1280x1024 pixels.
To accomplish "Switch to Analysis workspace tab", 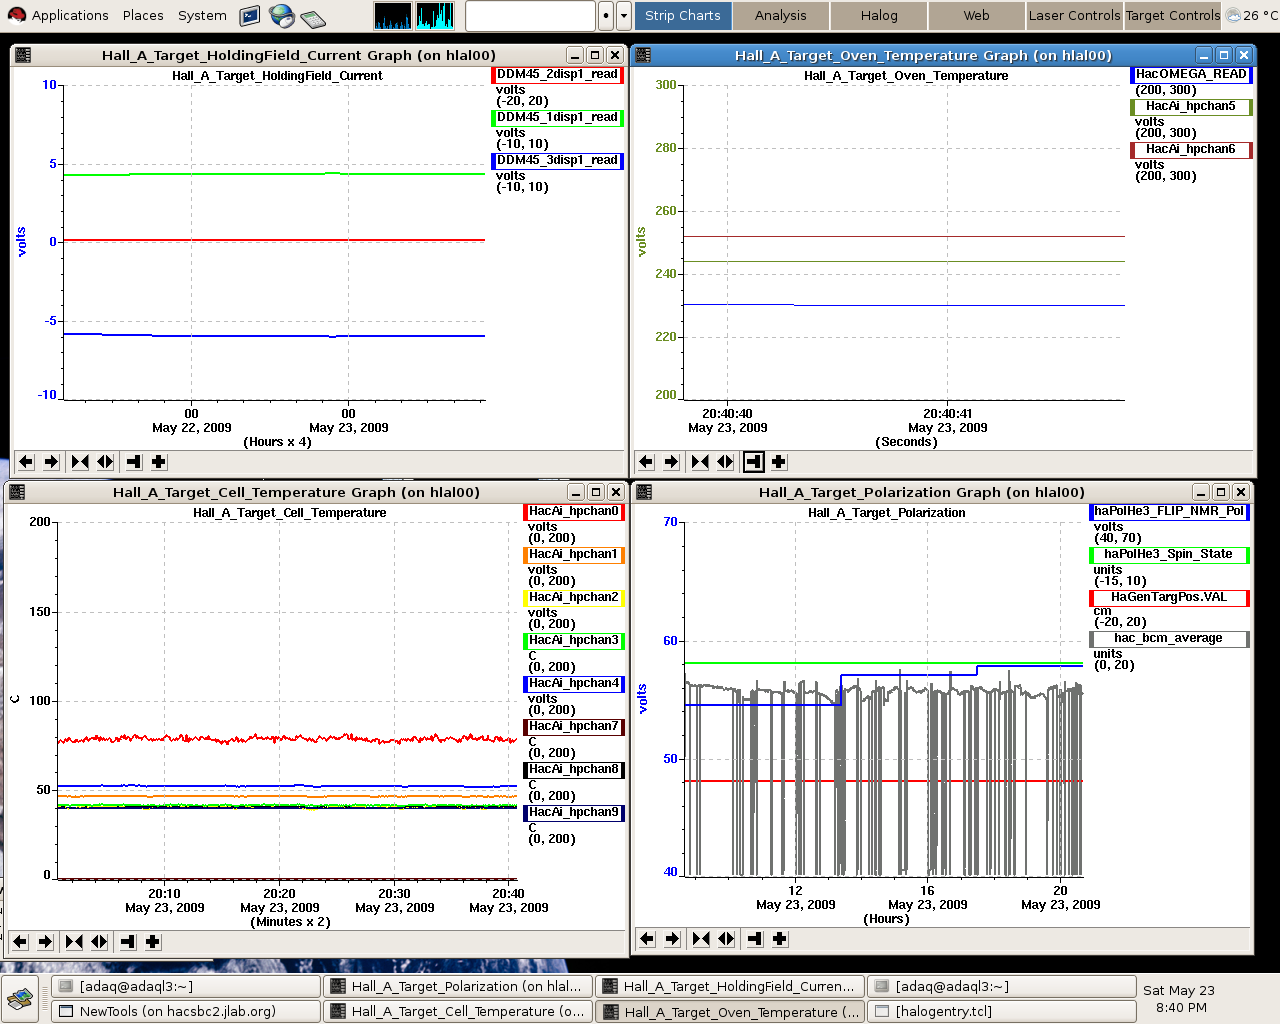I will coord(781,15).
